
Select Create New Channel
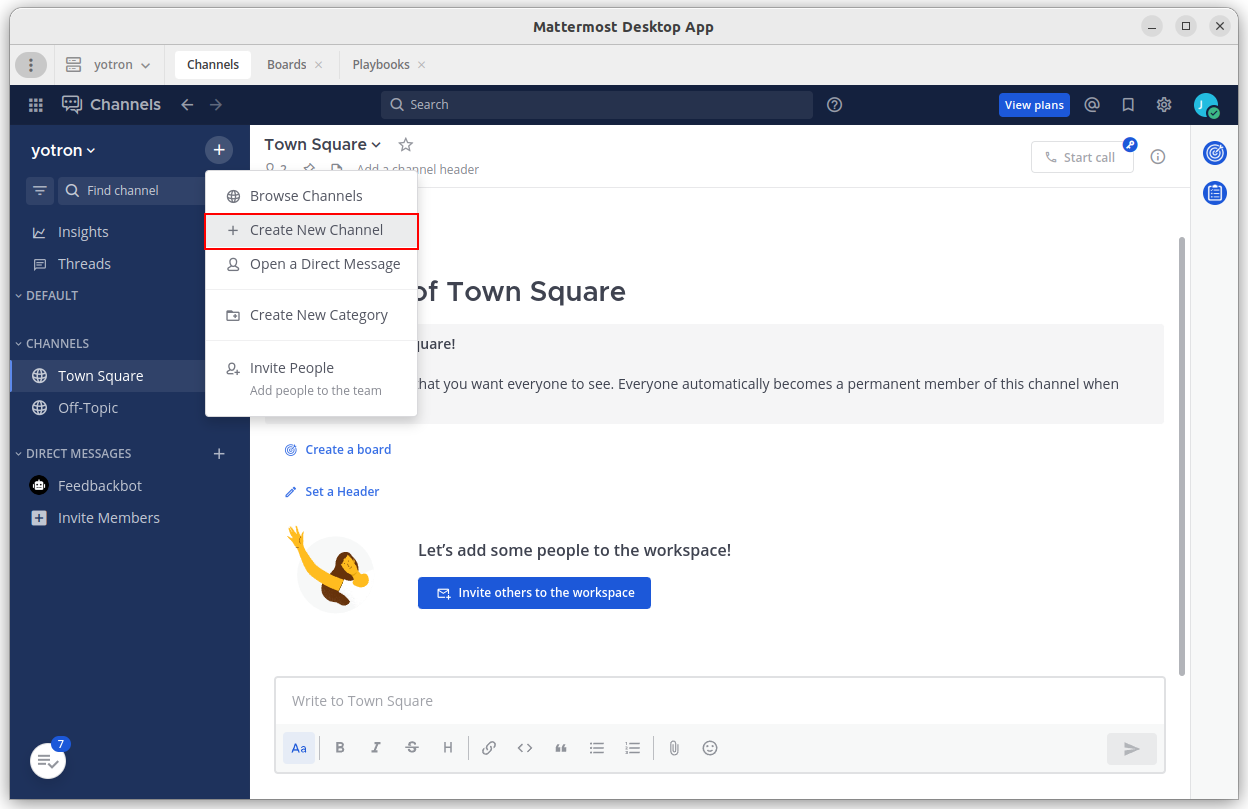click(x=311, y=230)
